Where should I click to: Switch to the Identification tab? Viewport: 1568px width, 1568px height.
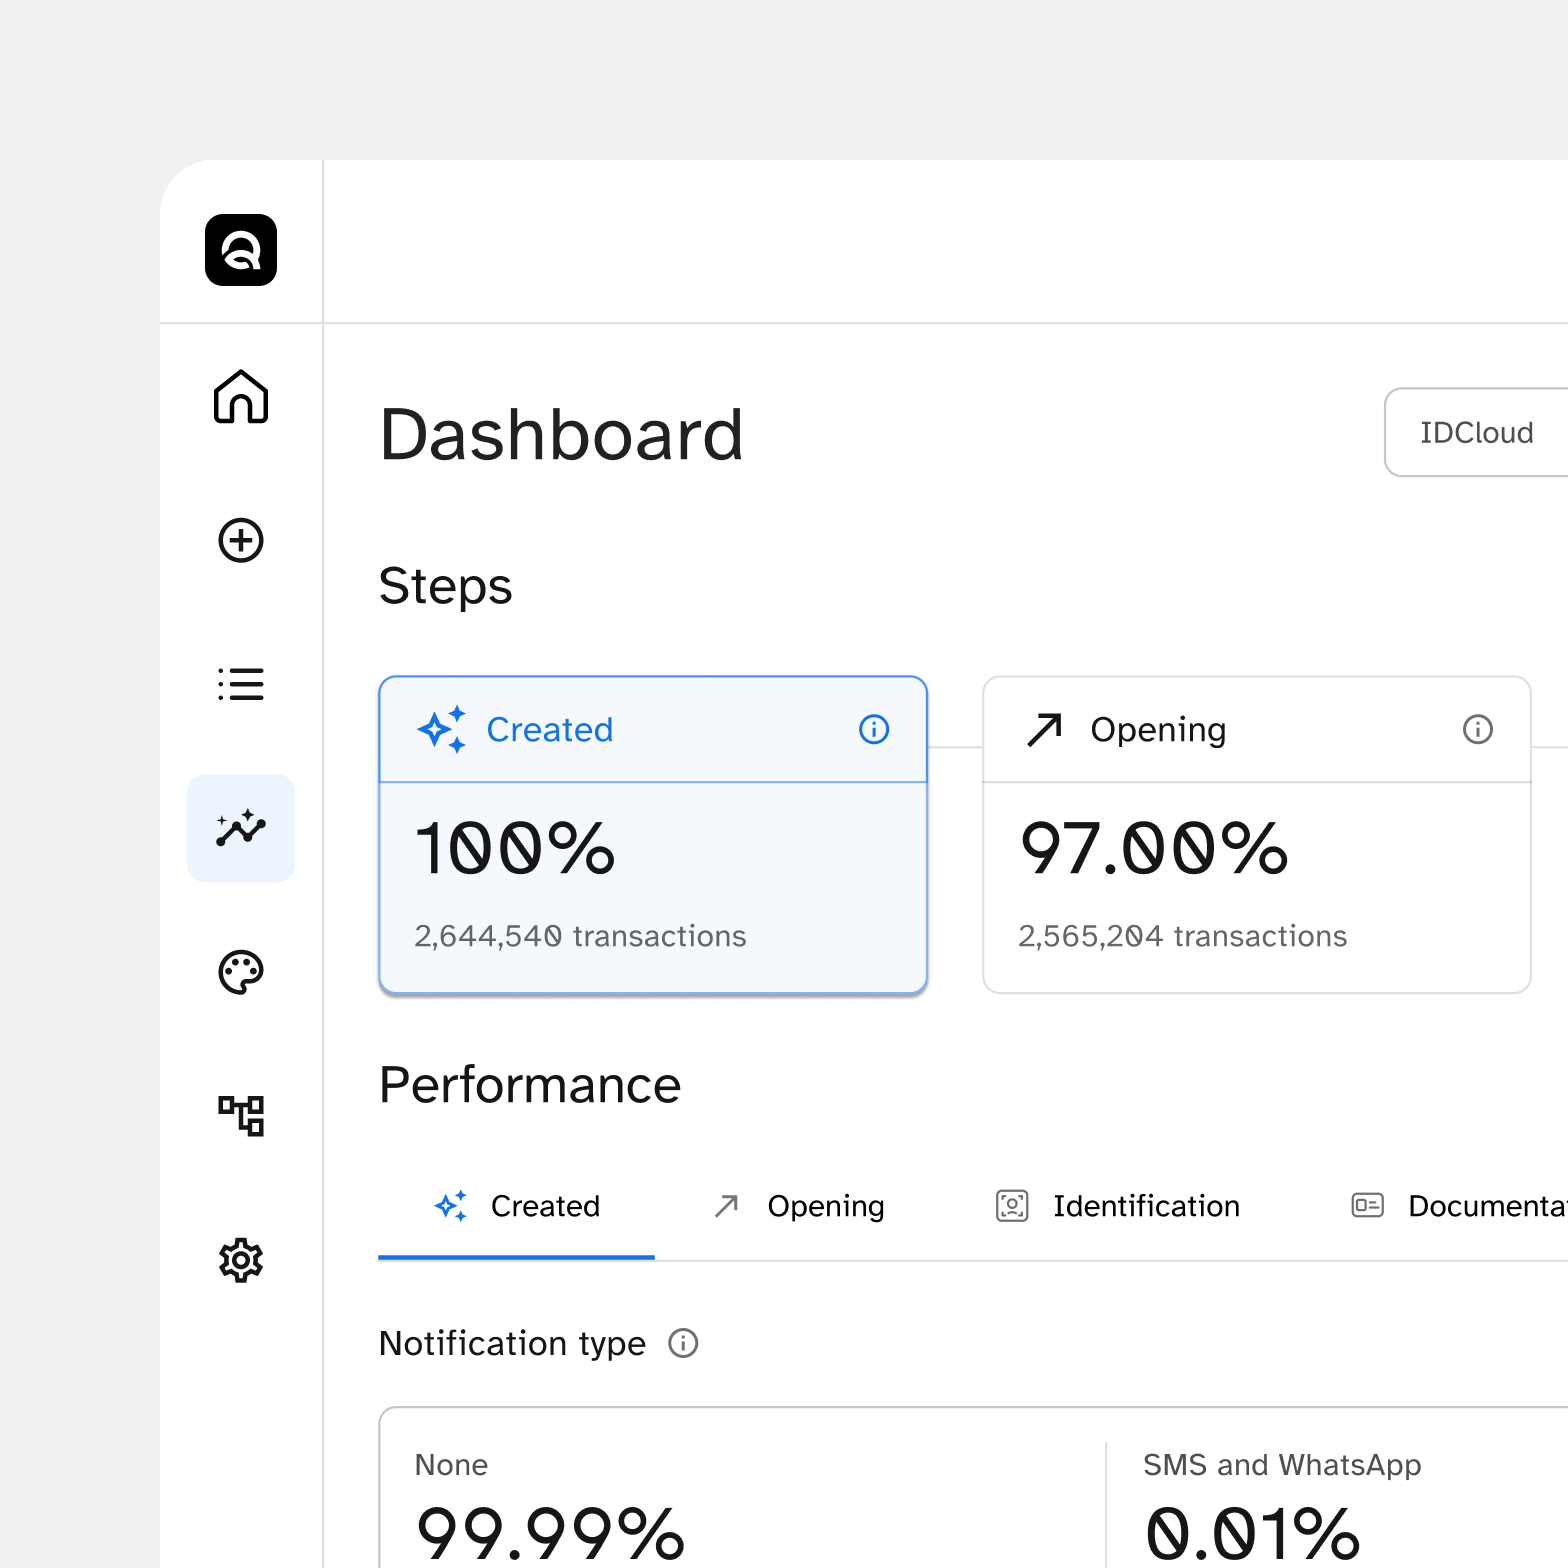[1117, 1206]
